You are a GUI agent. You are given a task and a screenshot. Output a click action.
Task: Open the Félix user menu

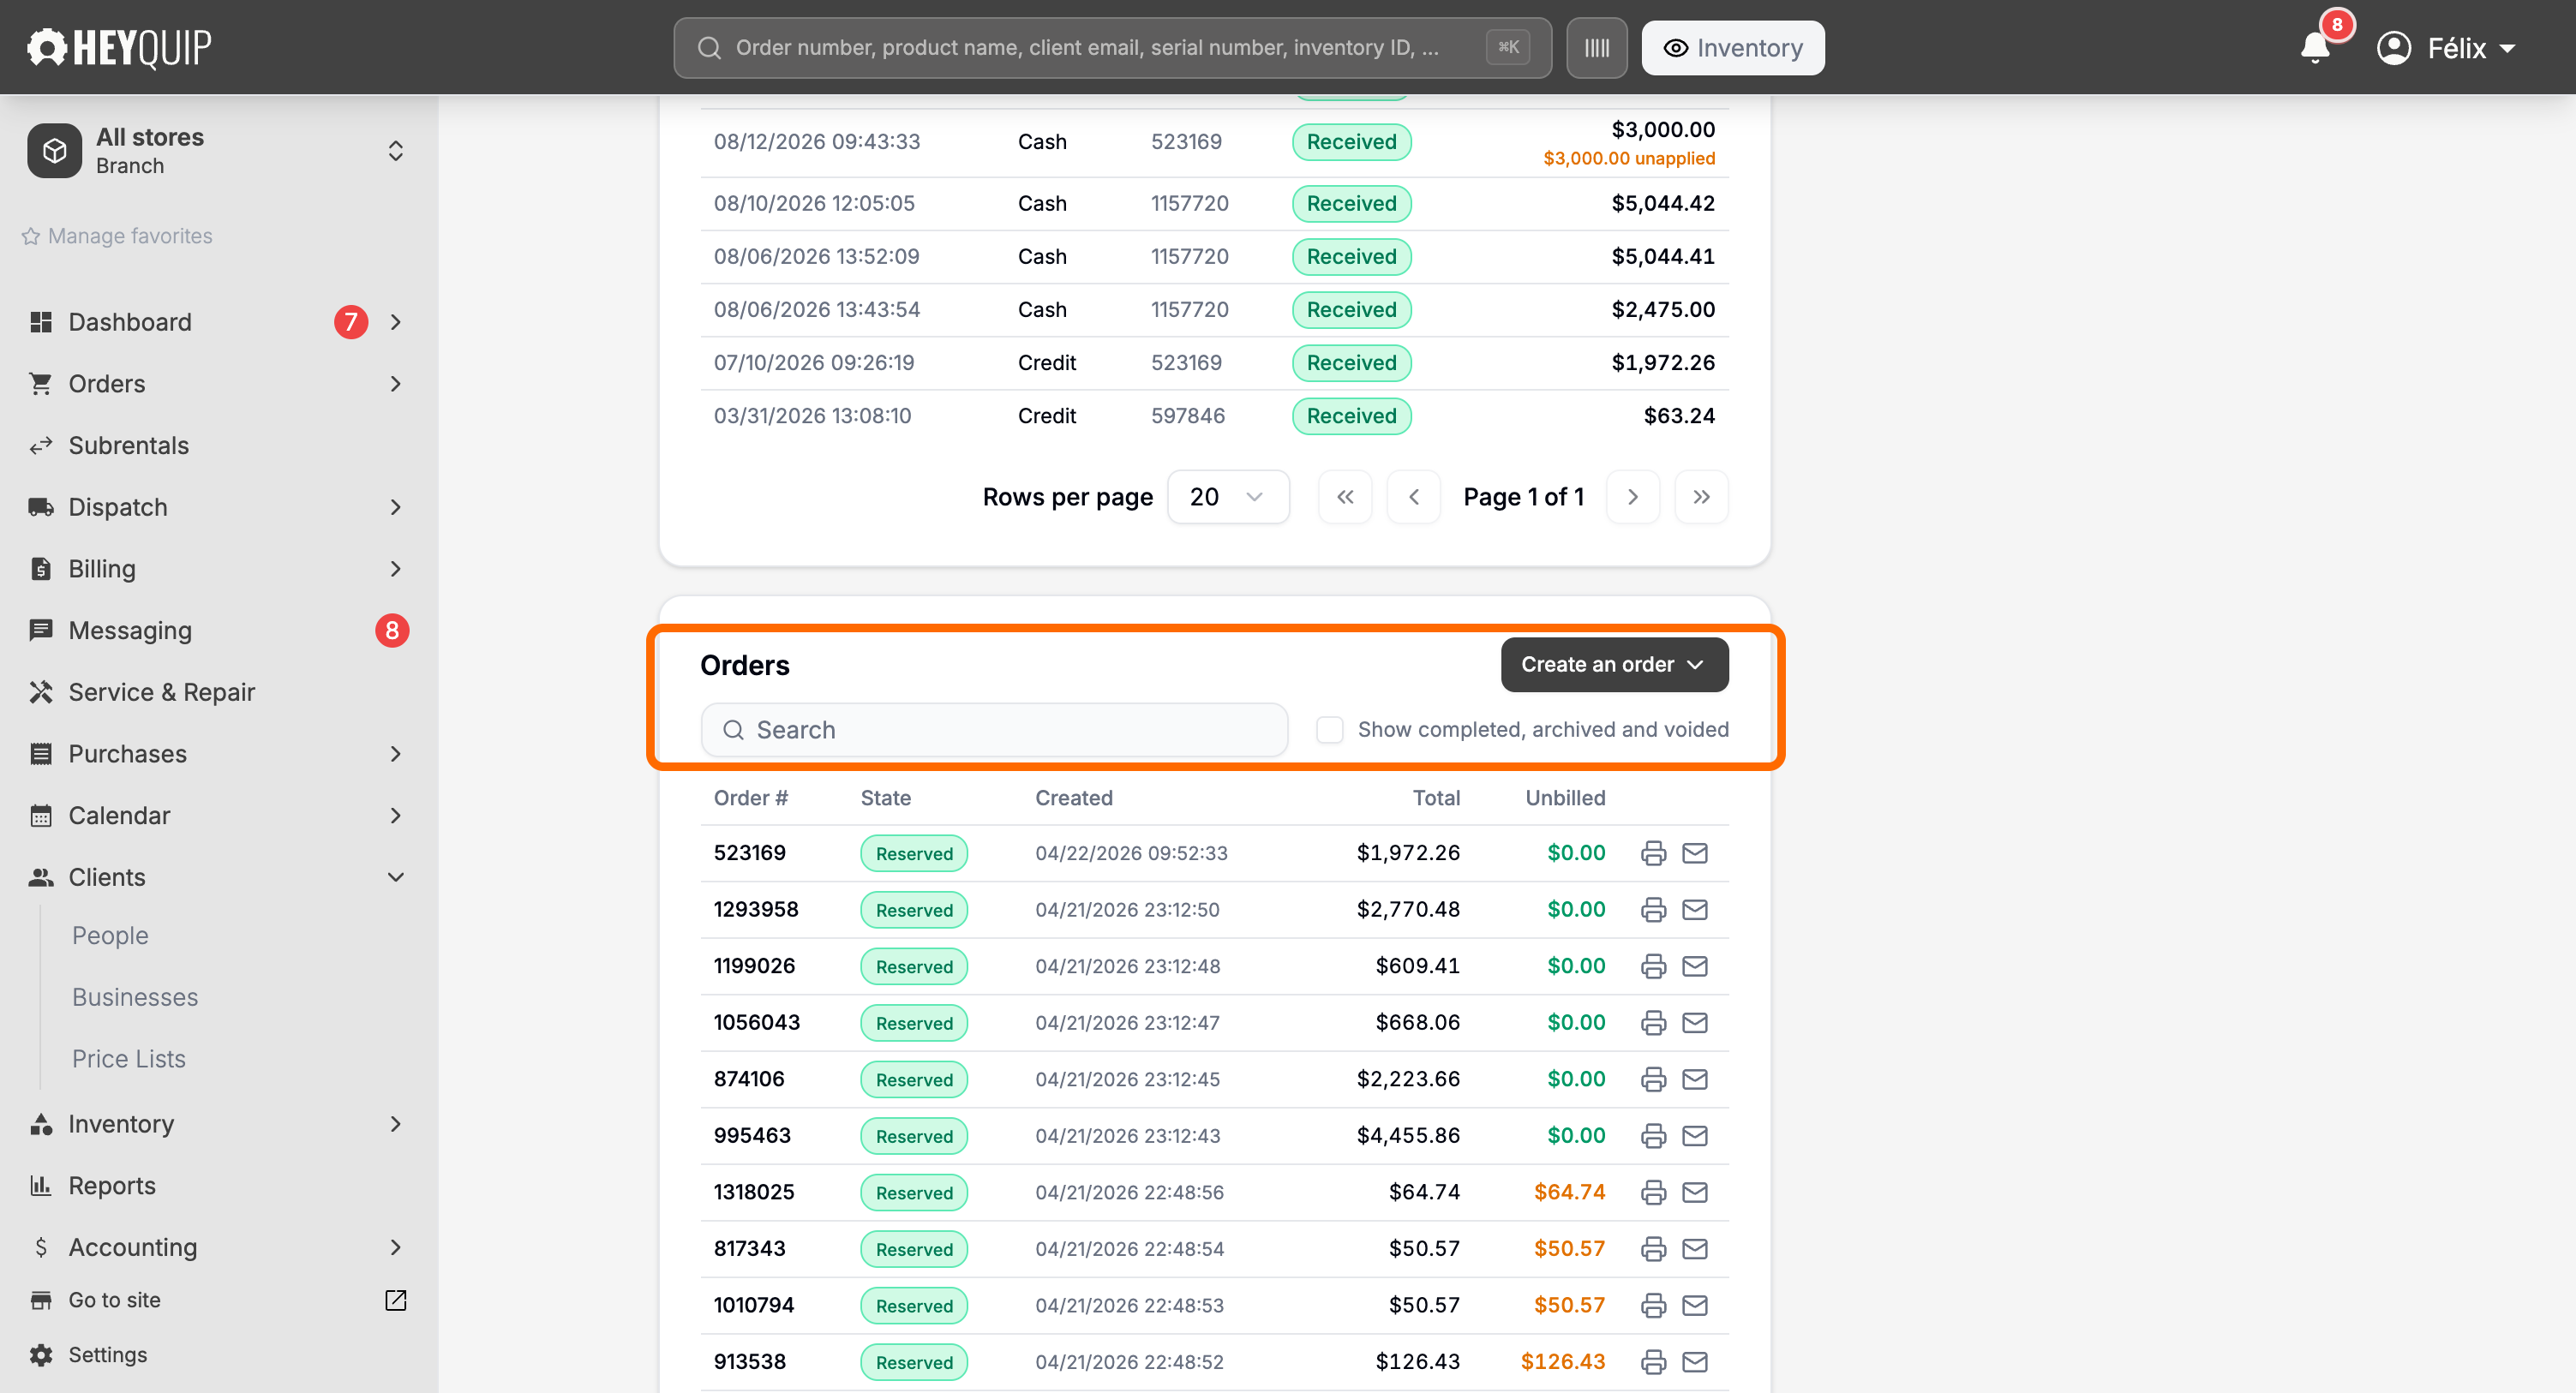click(x=2445, y=48)
